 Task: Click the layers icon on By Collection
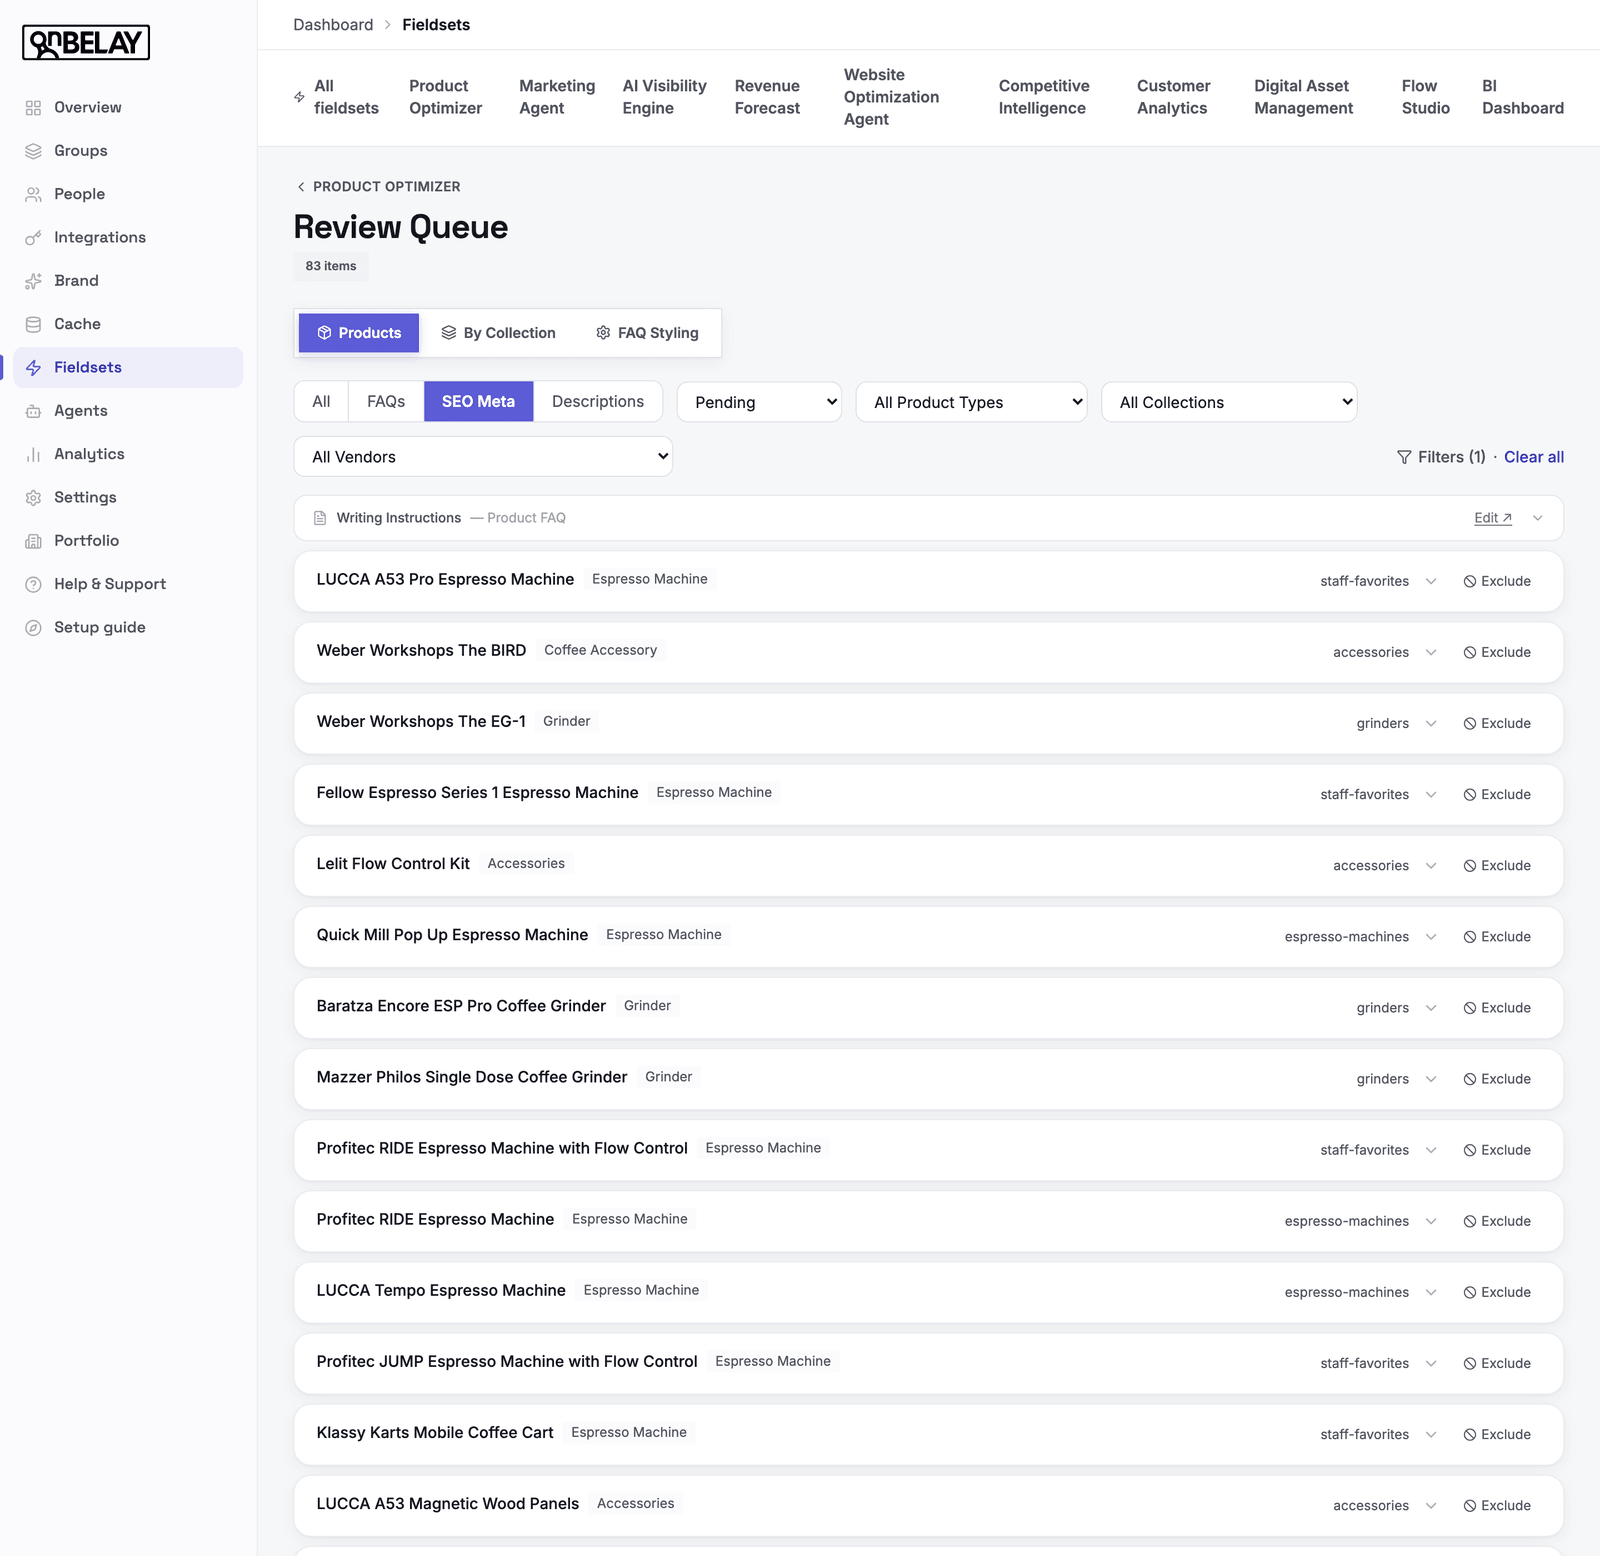(449, 333)
